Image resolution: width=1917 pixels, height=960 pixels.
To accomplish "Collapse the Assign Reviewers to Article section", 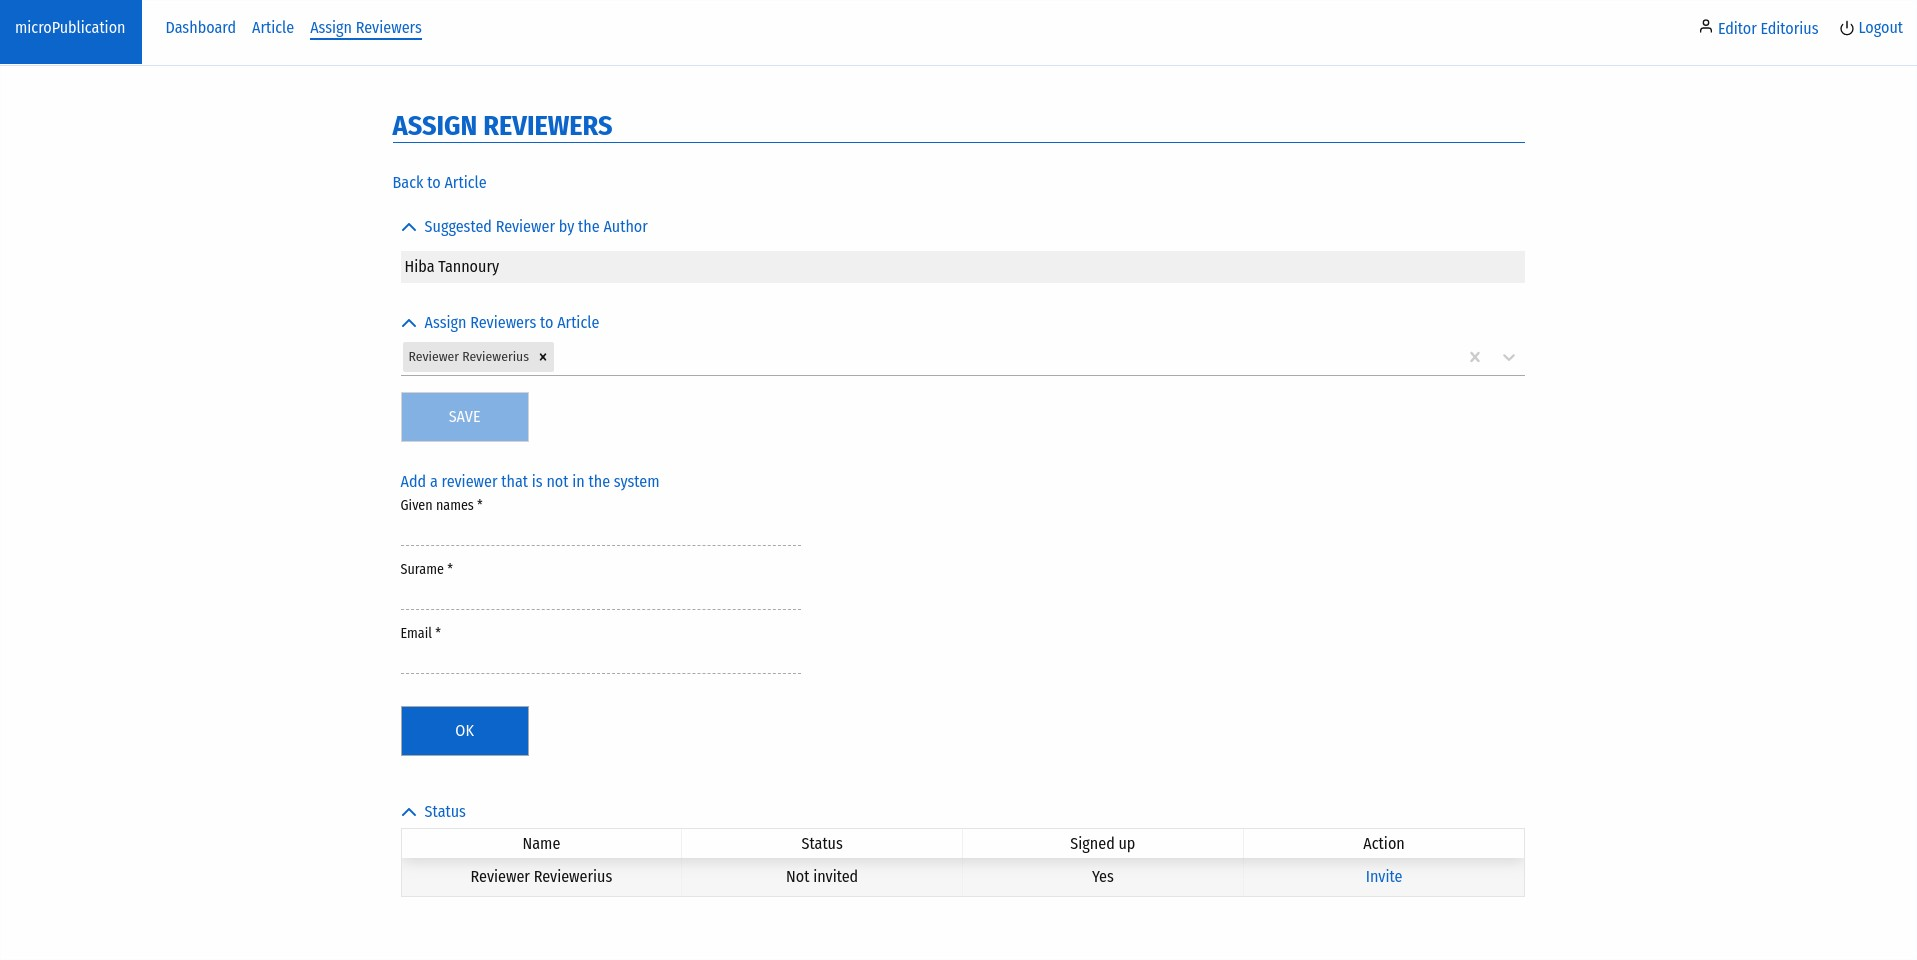I will [409, 323].
